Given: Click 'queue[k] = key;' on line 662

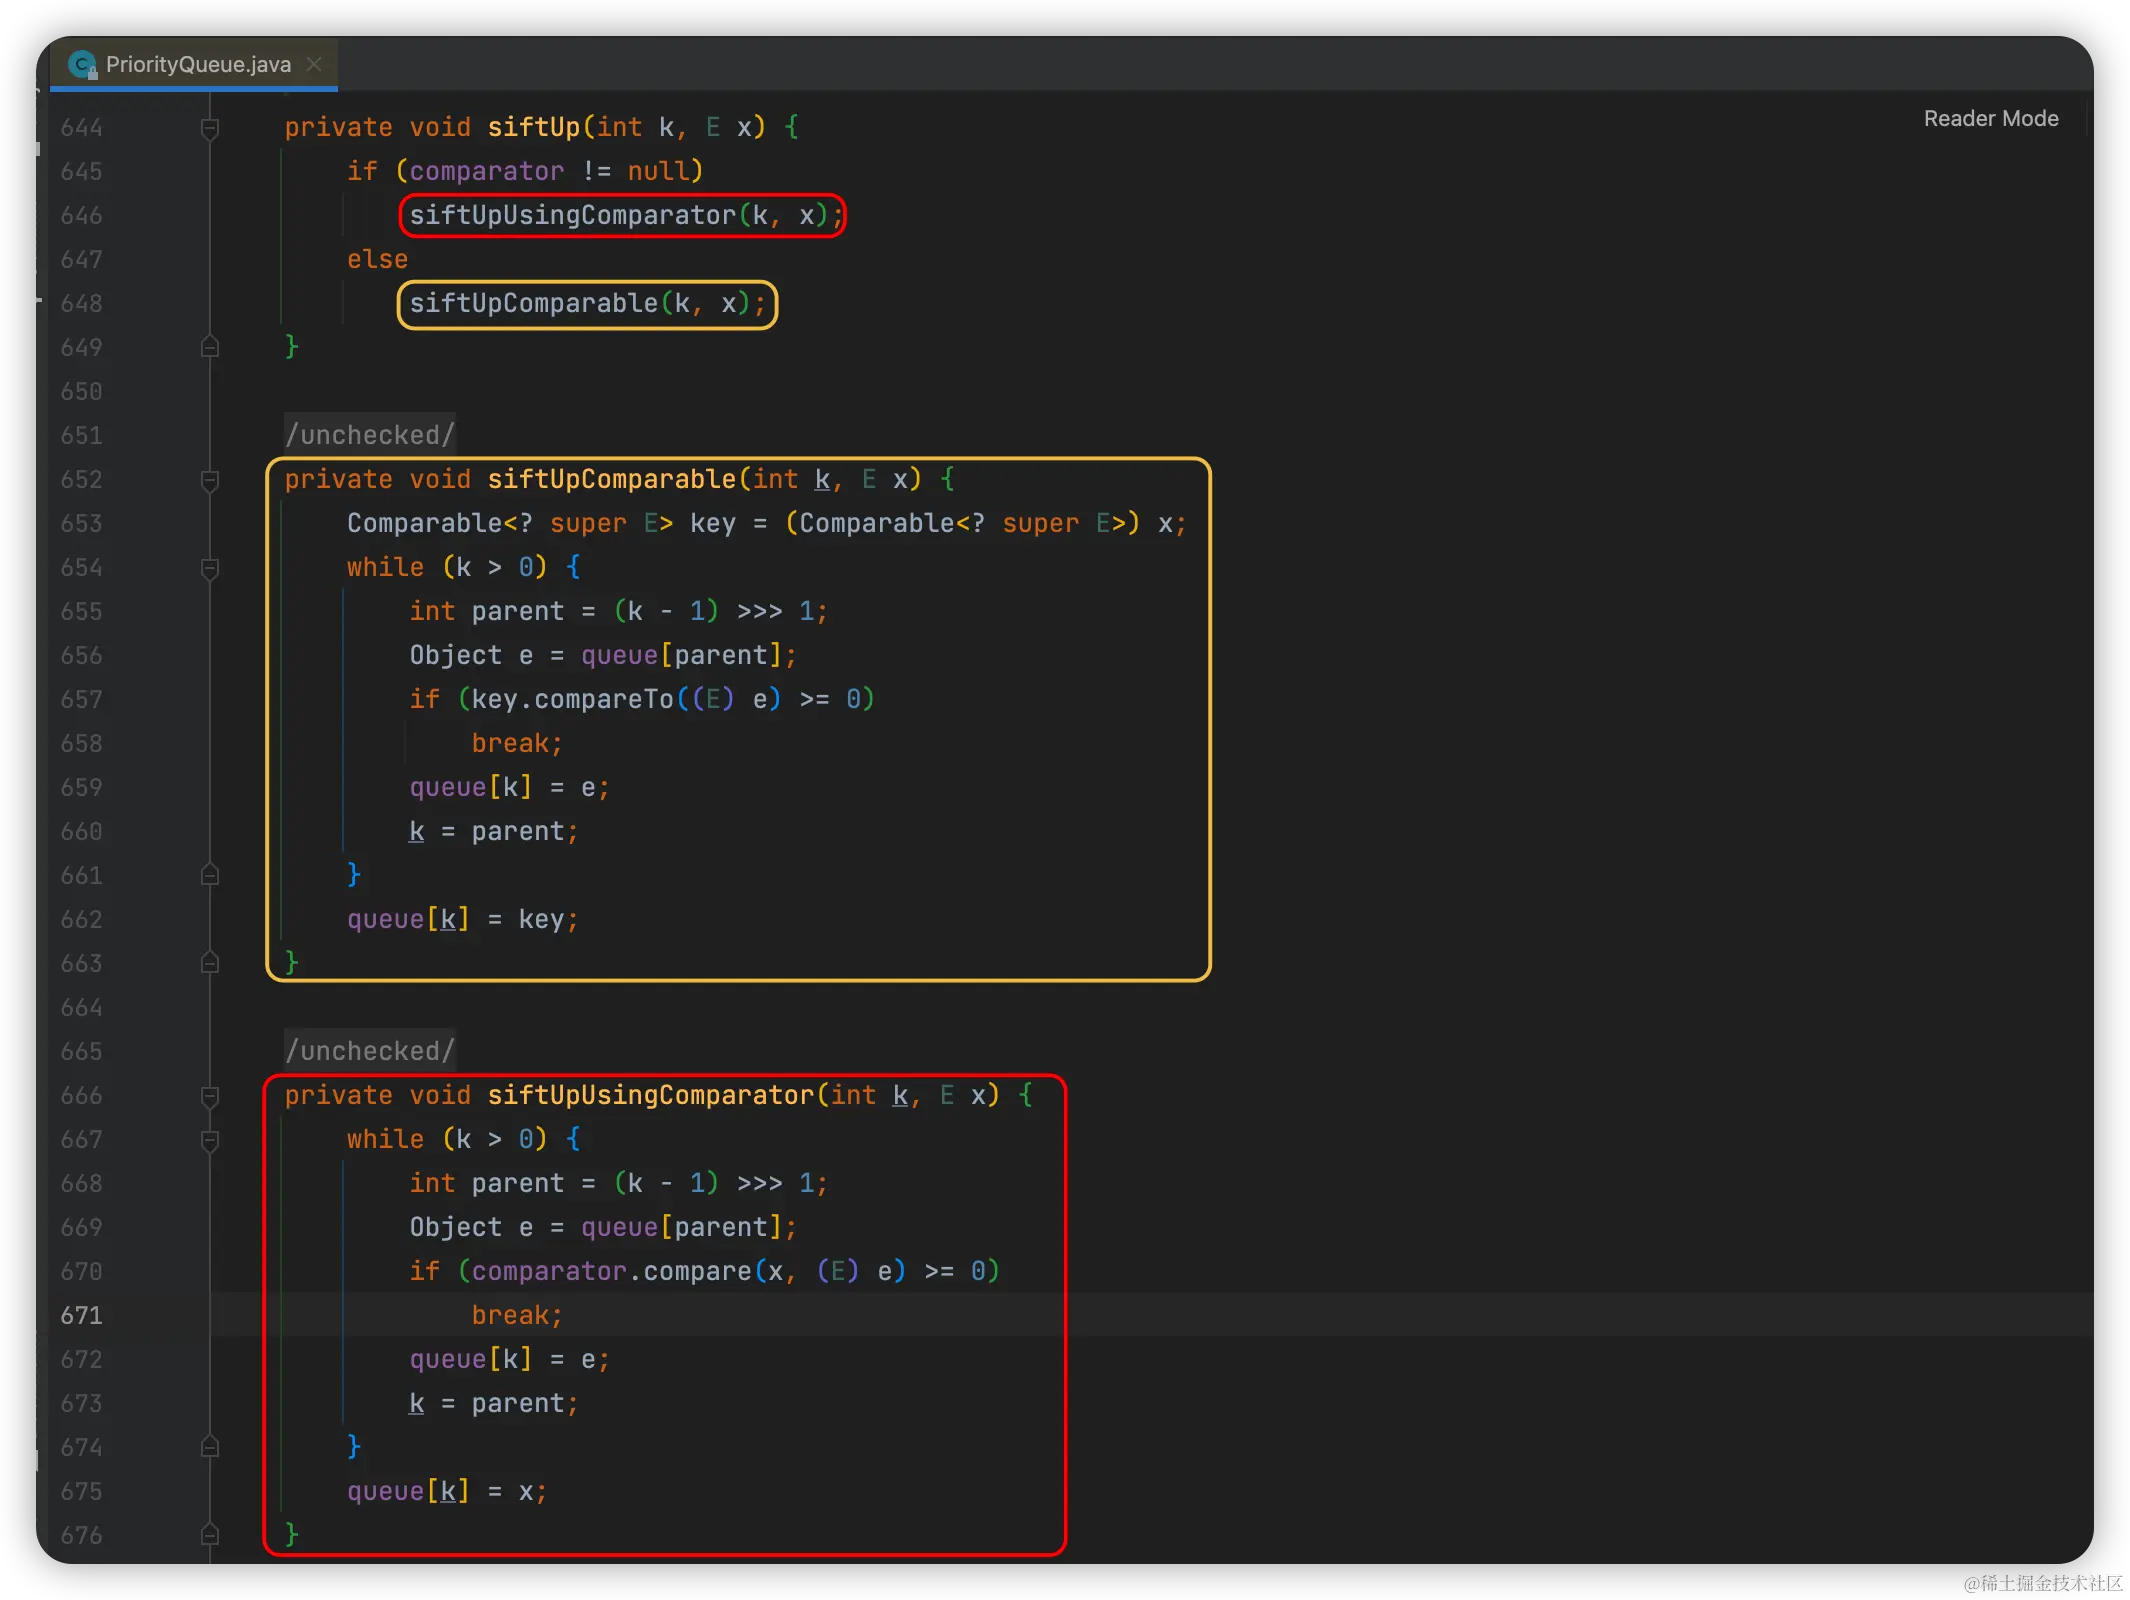Looking at the screenshot, I should tap(462, 920).
